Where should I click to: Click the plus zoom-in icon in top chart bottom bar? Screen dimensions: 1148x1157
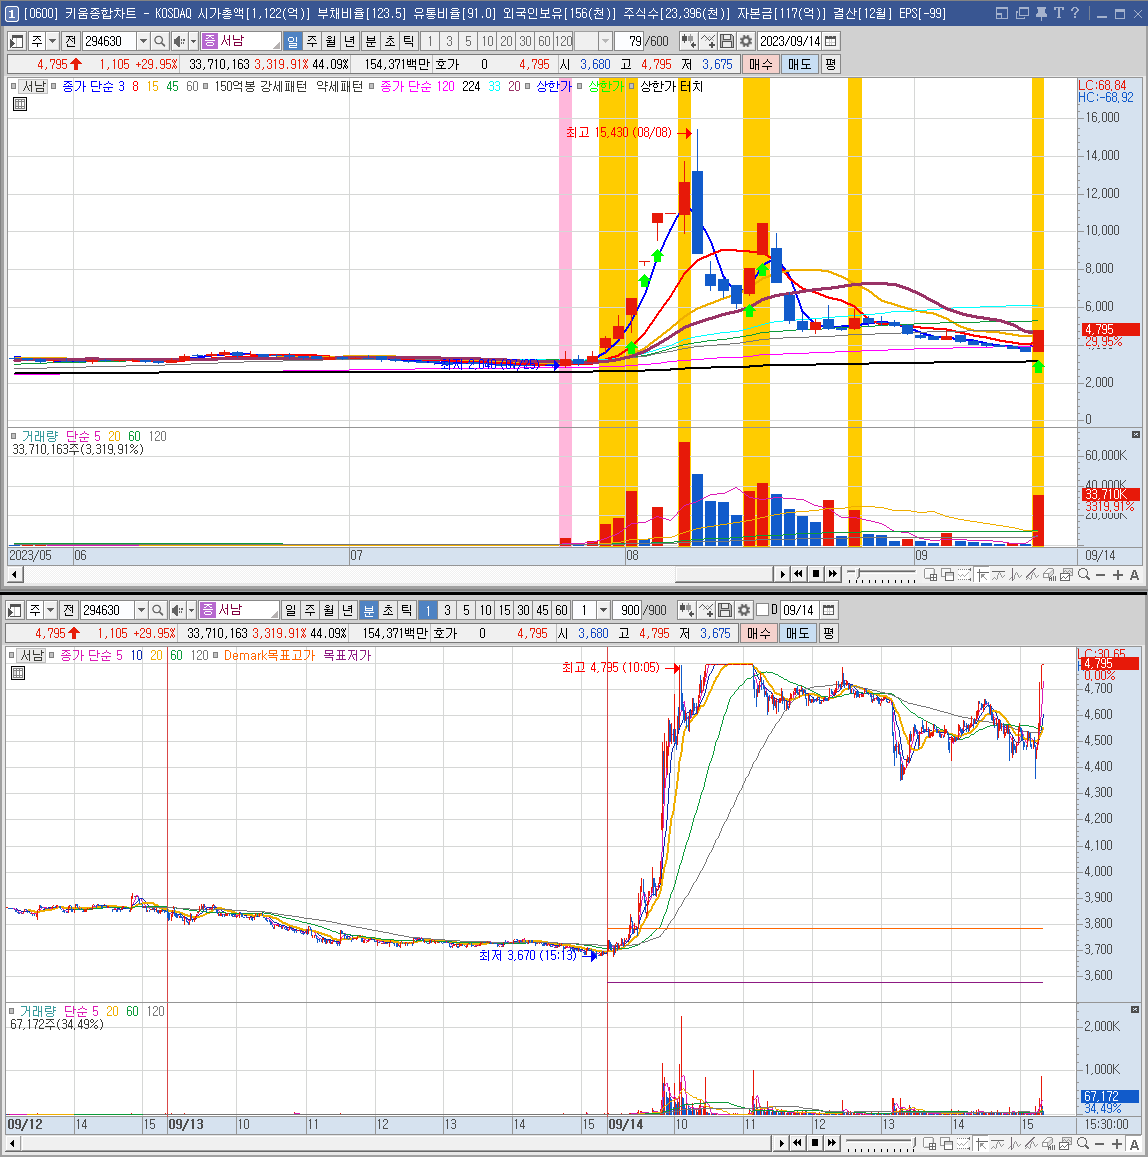(x=1118, y=575)
